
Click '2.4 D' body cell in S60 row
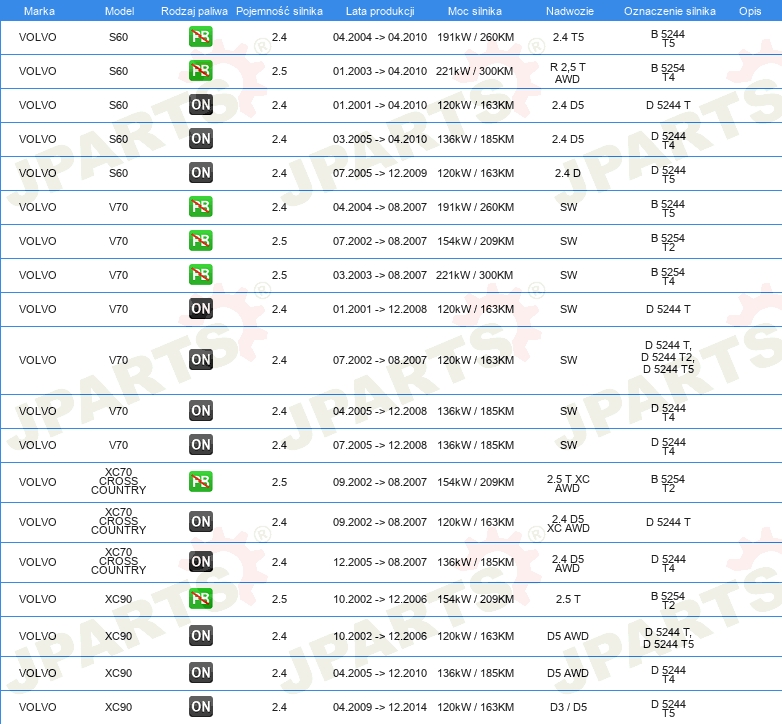click(x=568, y=173)
